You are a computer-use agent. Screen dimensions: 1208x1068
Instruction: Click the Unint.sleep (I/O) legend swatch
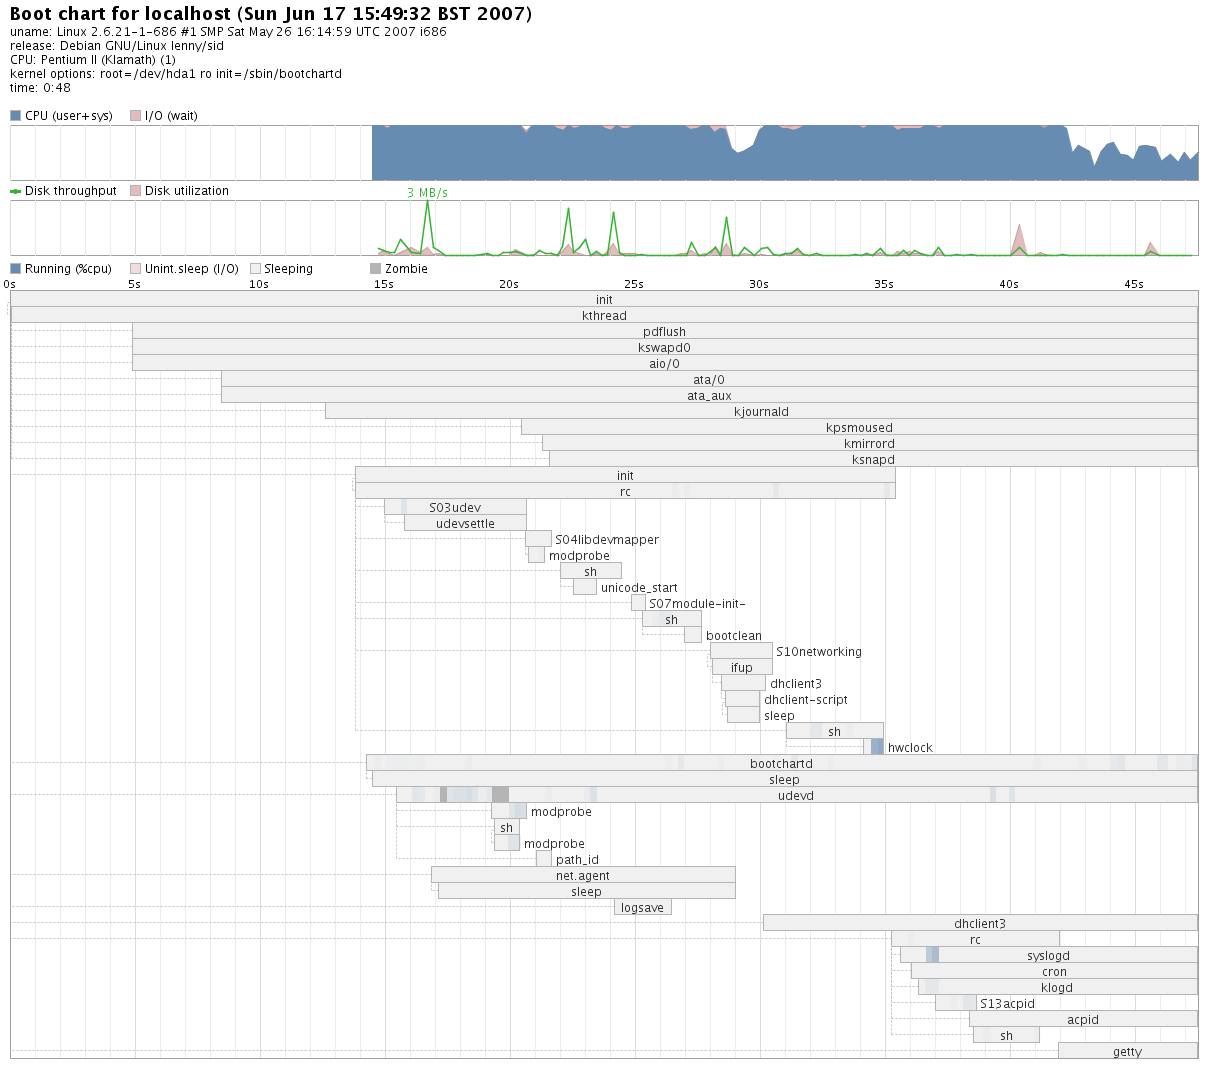coord(135,269)
